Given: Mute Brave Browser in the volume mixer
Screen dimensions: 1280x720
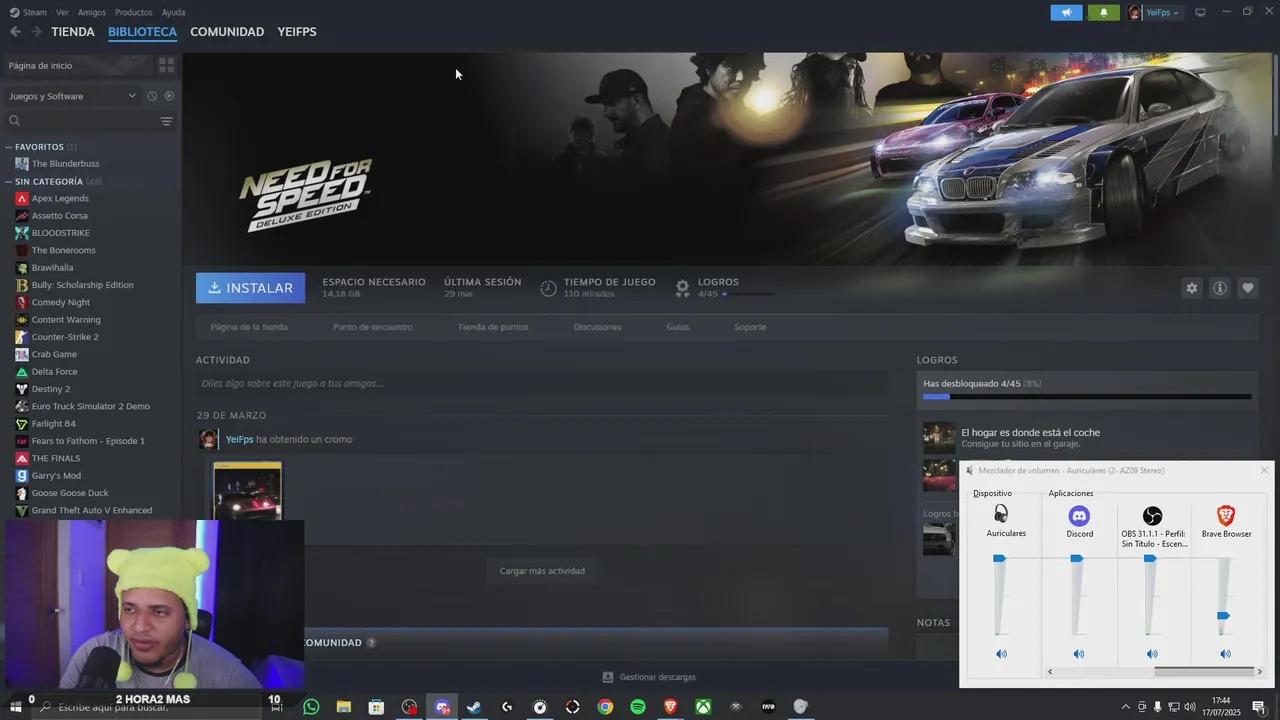Looking at the screenshot, I should [1226, 654].
